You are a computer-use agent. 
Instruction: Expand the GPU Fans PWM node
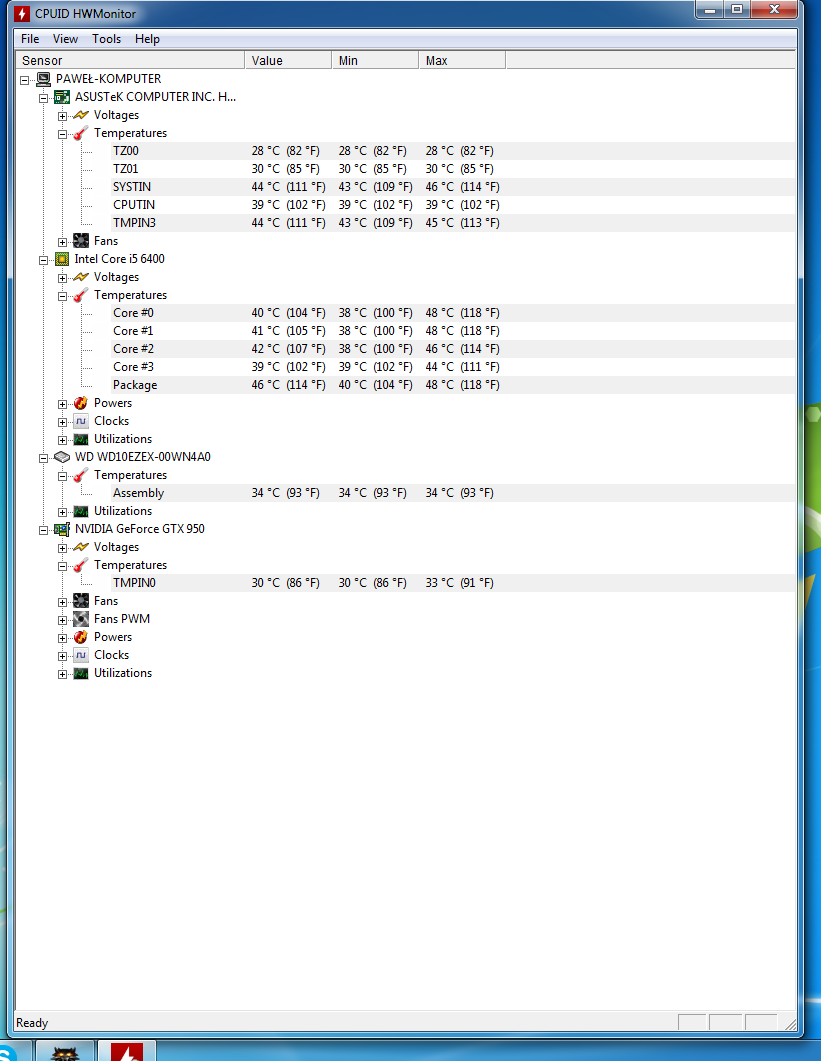62,620
